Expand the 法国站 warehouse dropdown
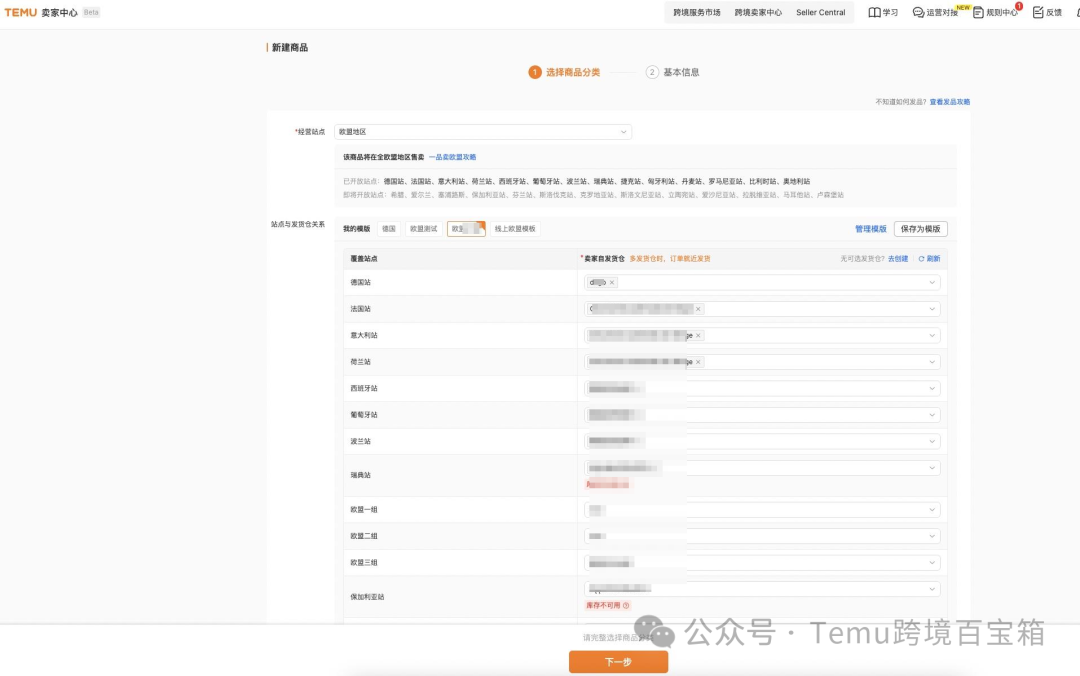 coord(932,309)
